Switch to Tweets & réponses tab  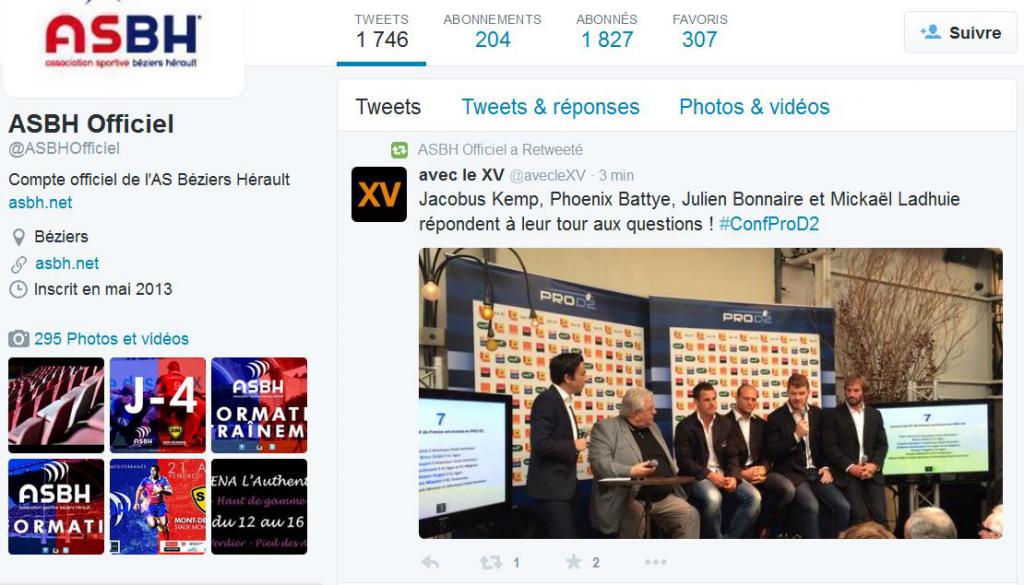pyautogui.click(x=551, y=106)
